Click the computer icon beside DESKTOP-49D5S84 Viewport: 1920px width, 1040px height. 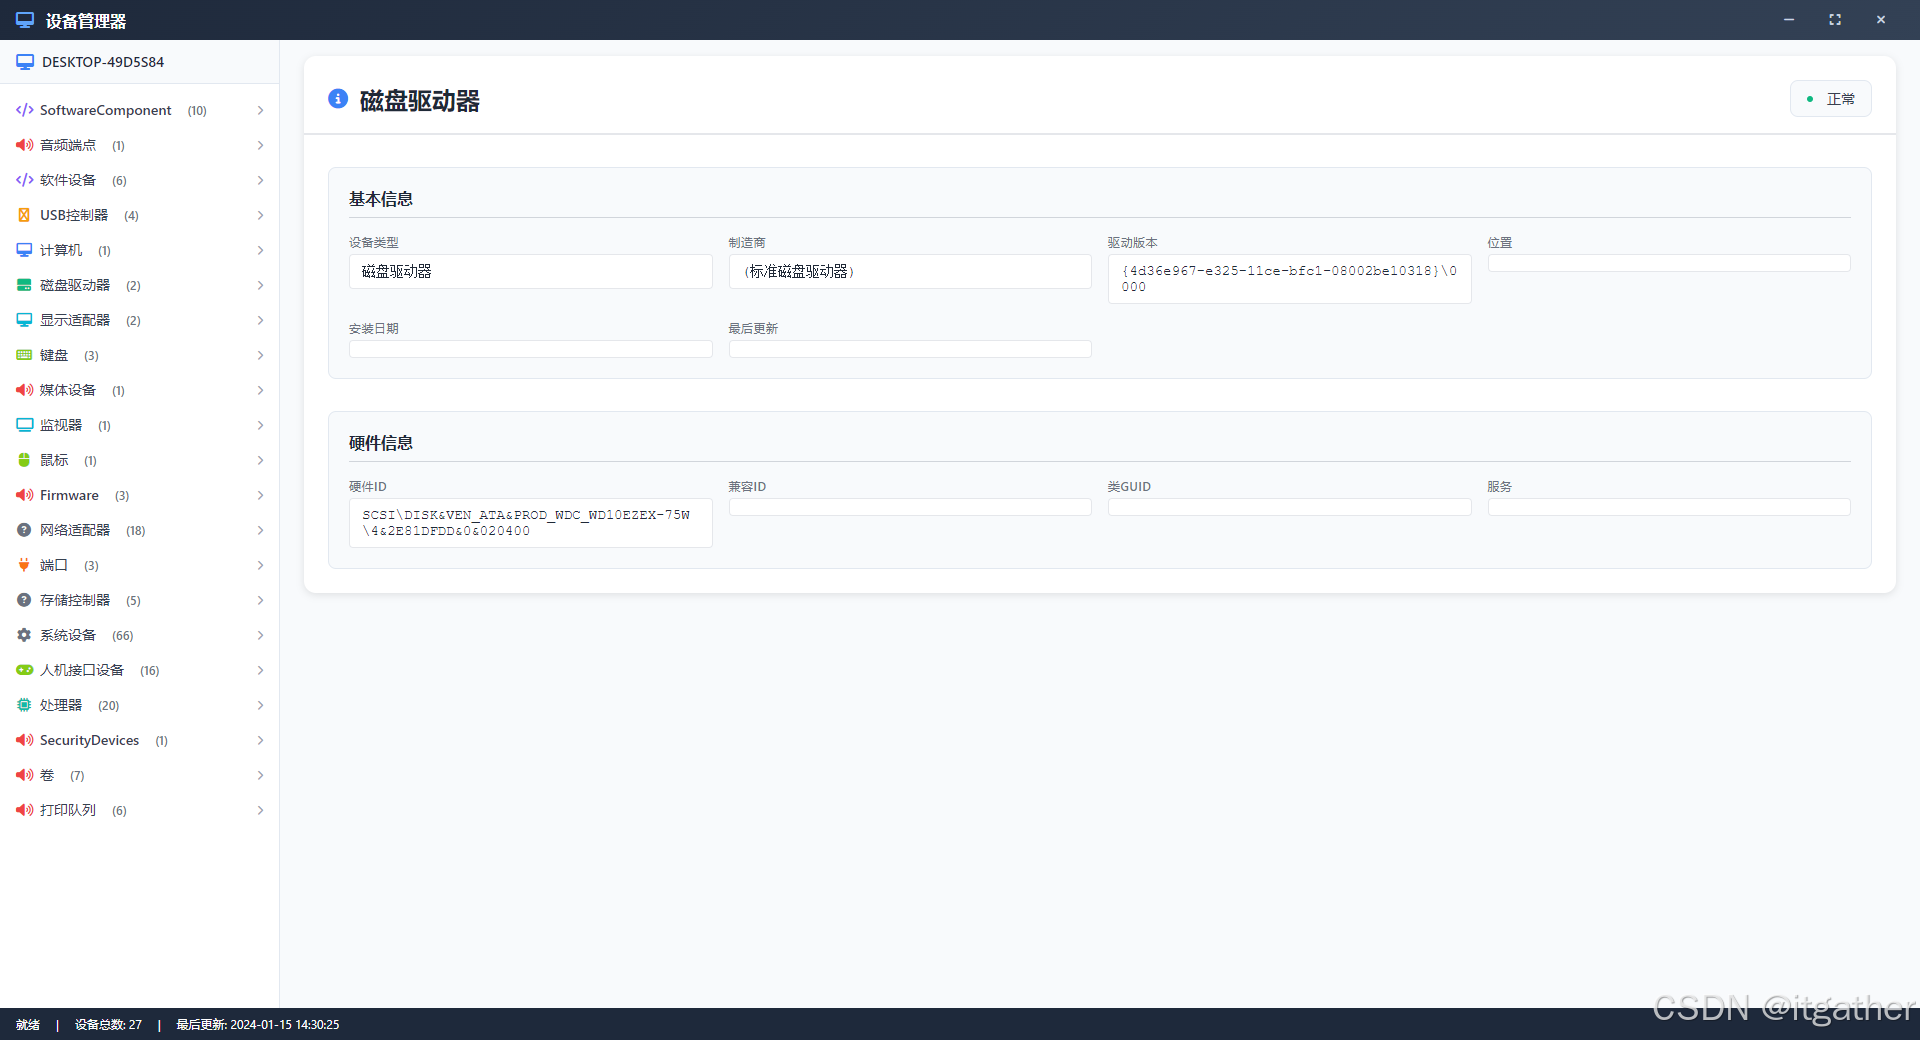[x=25, y=62]
